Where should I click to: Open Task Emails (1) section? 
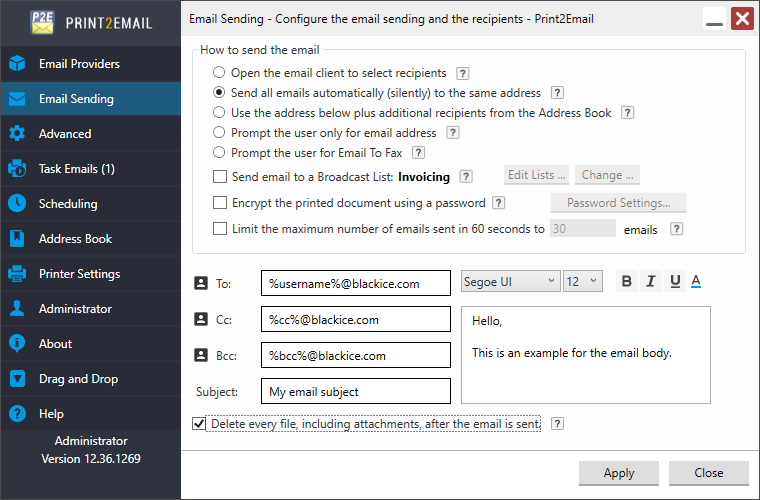pyautogui.click(x=91, y=169)
